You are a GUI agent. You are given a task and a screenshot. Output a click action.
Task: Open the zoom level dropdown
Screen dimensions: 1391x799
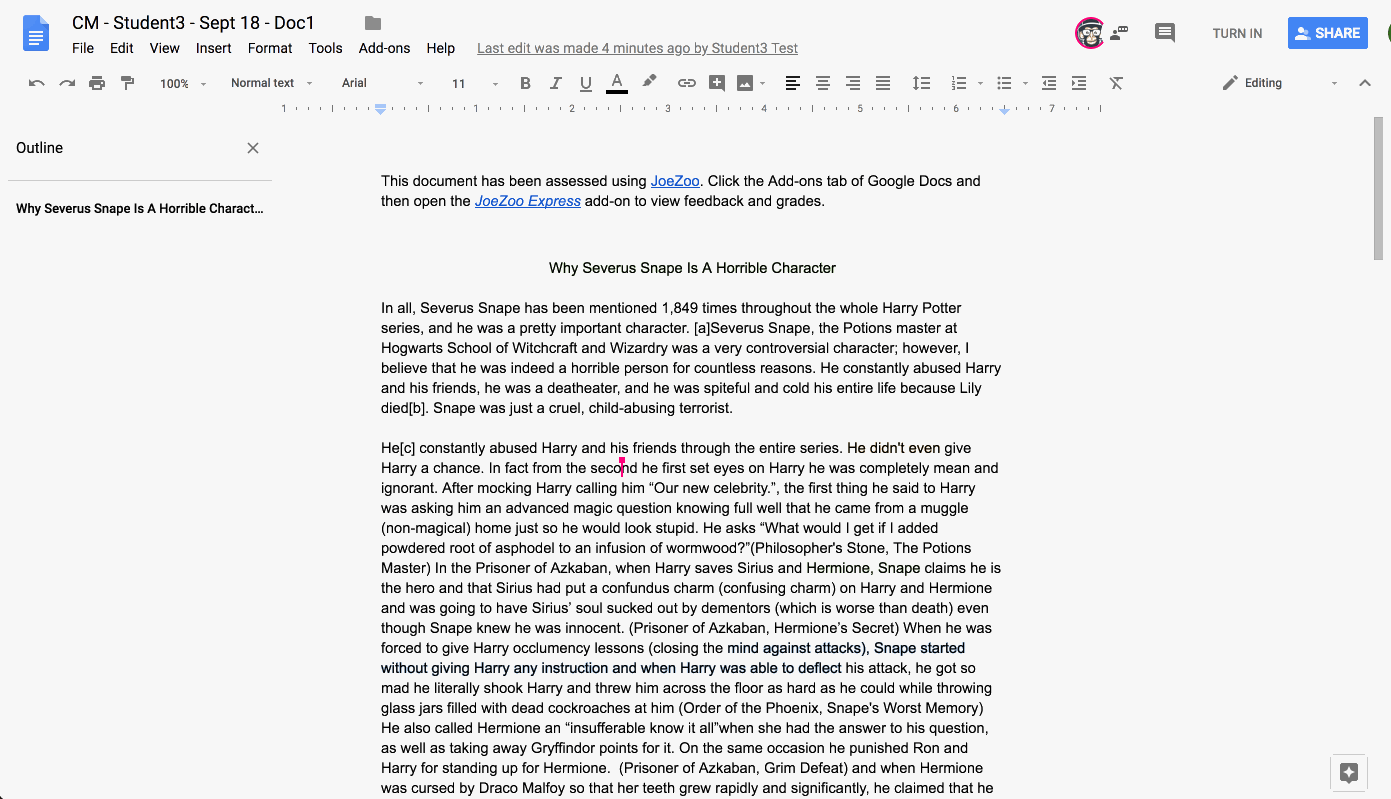[x=183, y=84]
